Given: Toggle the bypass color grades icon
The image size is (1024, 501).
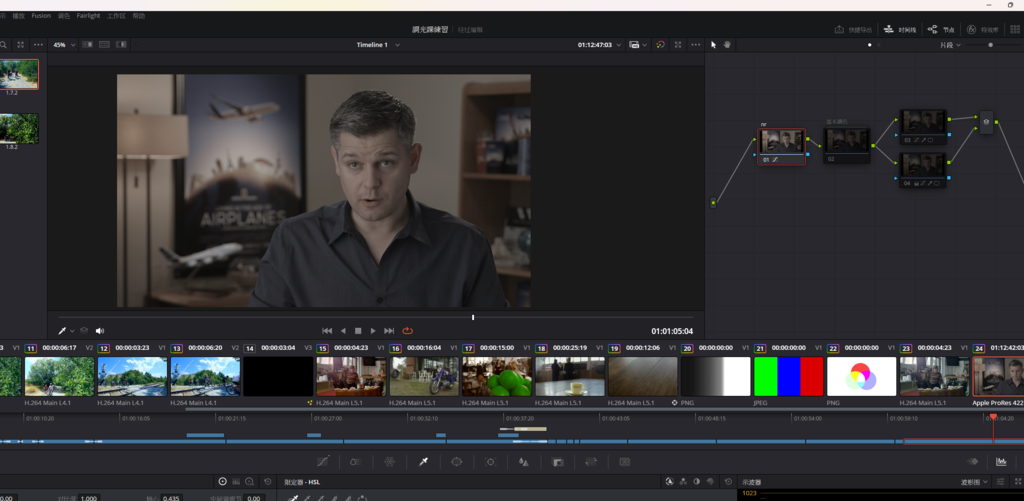Looking at the screenshot, I should [x=660, y=45].
